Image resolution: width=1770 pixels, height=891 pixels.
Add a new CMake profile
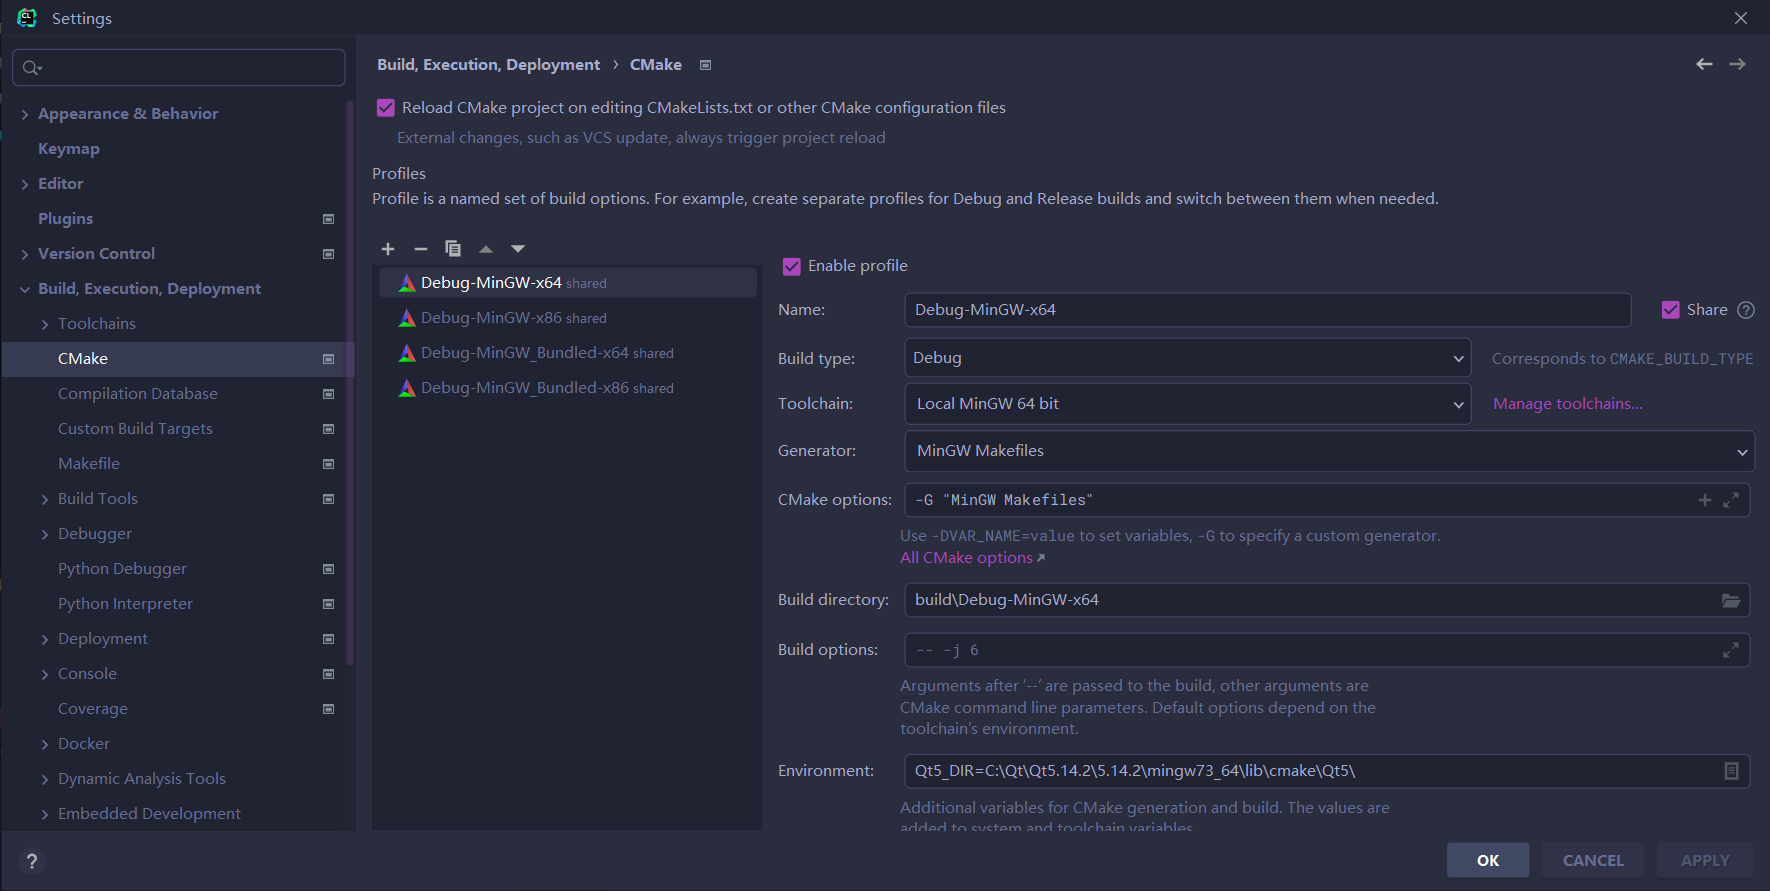[388, 249]
